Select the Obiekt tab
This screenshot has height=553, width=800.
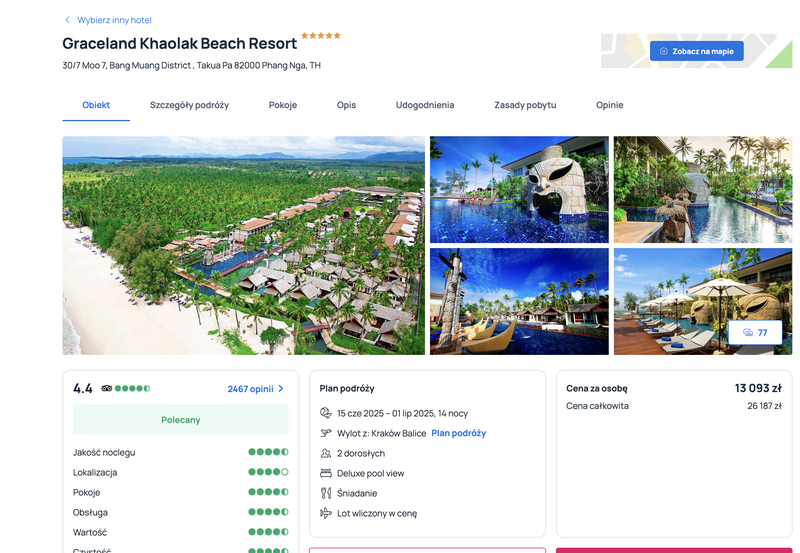pos(96,105)
